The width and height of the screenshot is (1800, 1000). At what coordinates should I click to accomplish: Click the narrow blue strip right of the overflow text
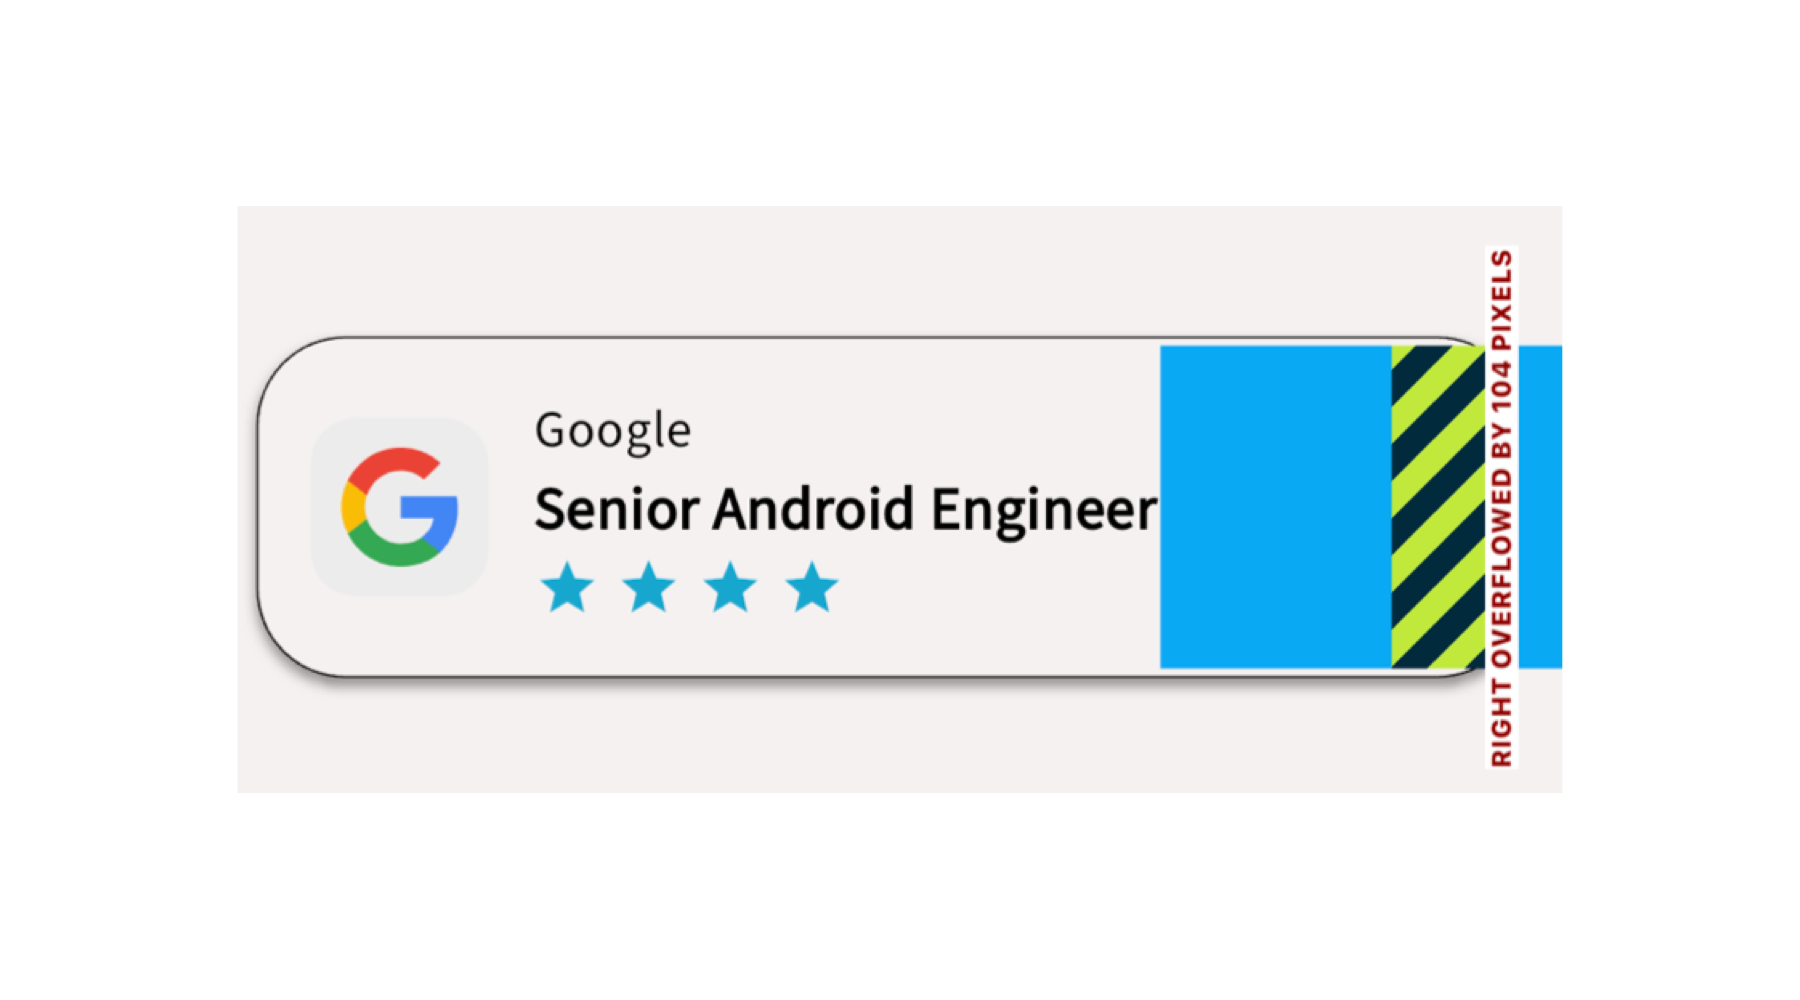(1540, 507)
